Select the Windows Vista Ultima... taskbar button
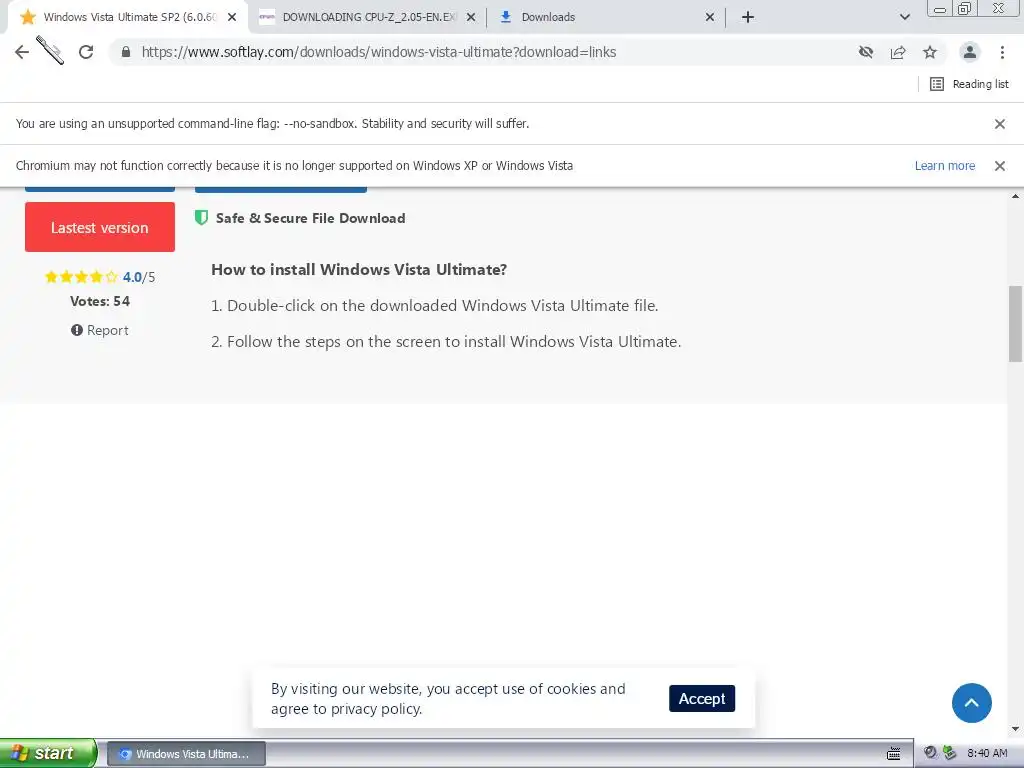This screenshot has width=1024, height=768. [186, 754]
